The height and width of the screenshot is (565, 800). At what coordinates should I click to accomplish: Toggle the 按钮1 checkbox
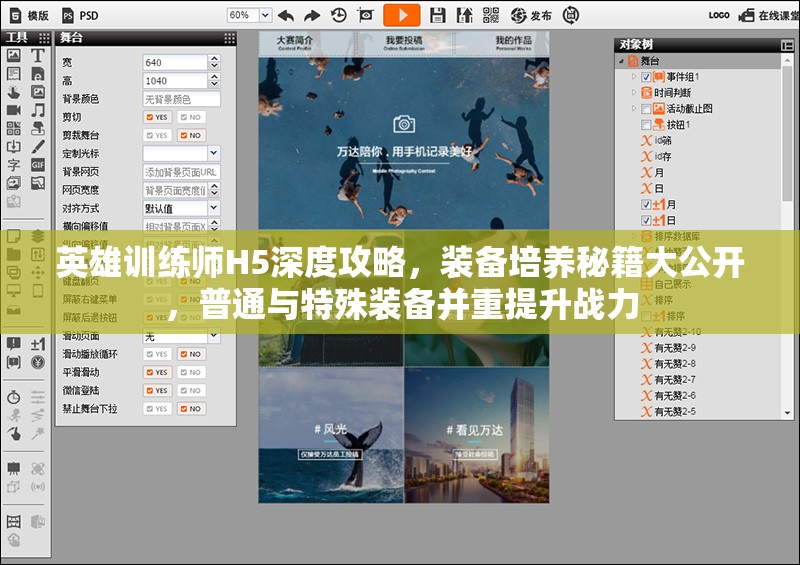click(x=646, y=125)
